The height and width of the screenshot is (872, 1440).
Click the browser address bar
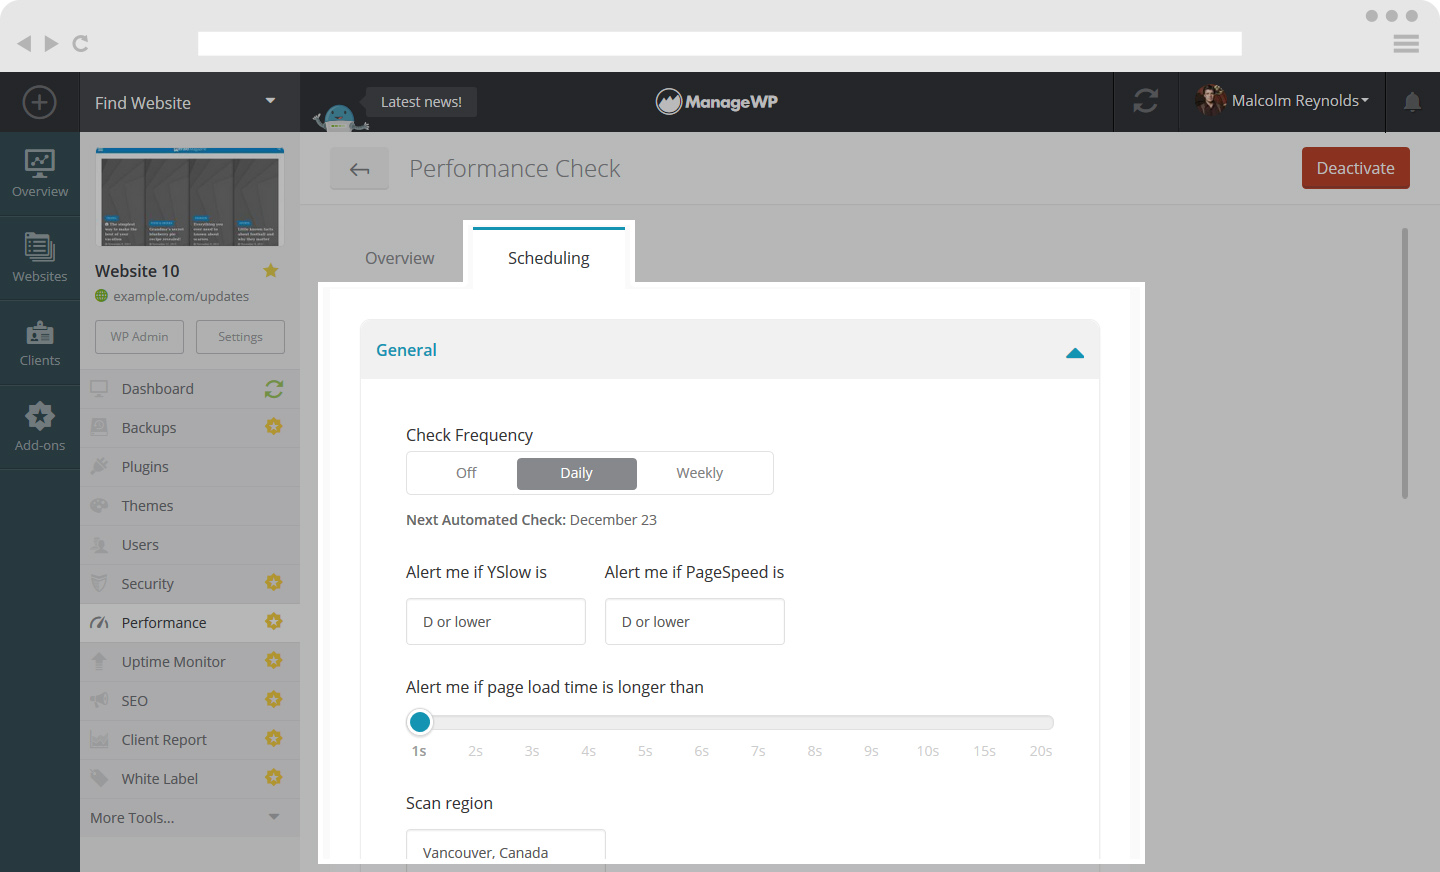(x=720, y=44)
